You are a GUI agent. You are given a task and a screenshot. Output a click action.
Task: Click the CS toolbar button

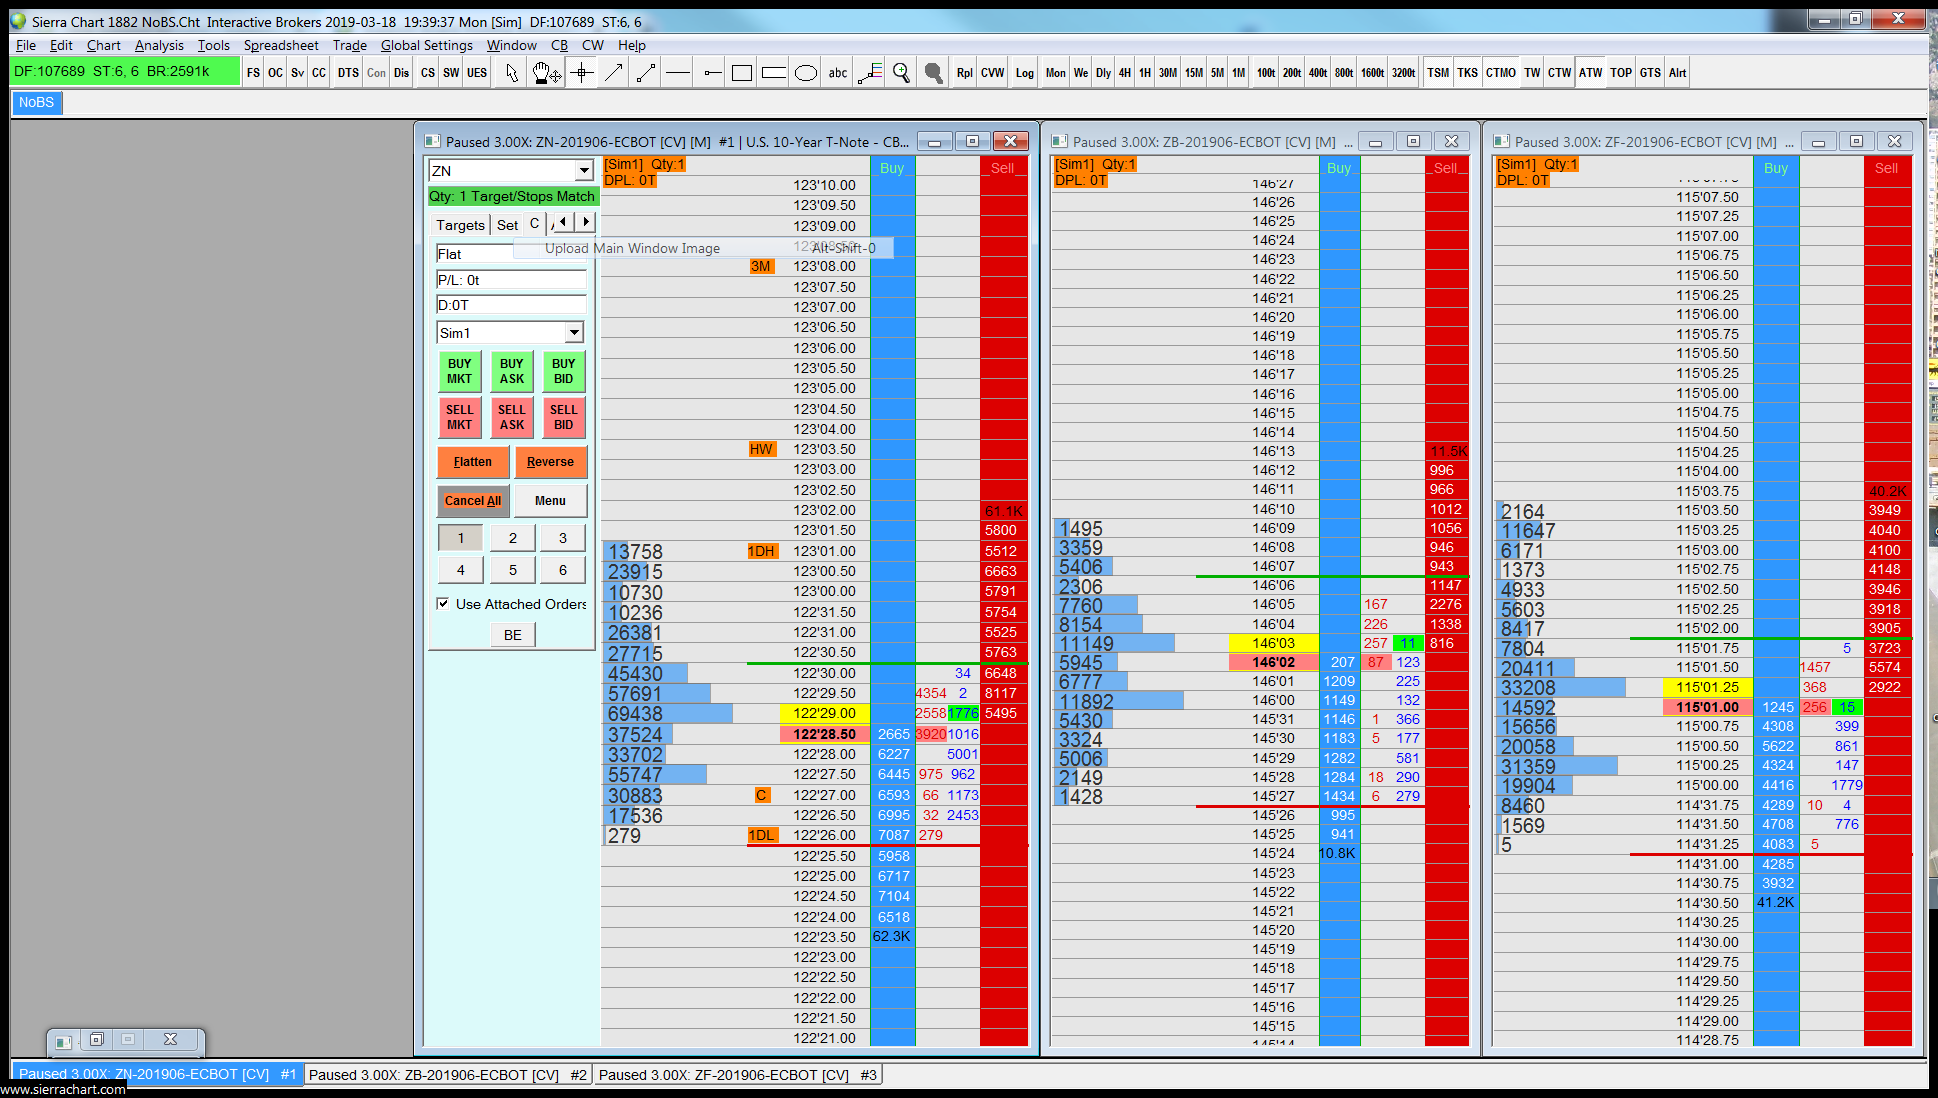point(428,73)
